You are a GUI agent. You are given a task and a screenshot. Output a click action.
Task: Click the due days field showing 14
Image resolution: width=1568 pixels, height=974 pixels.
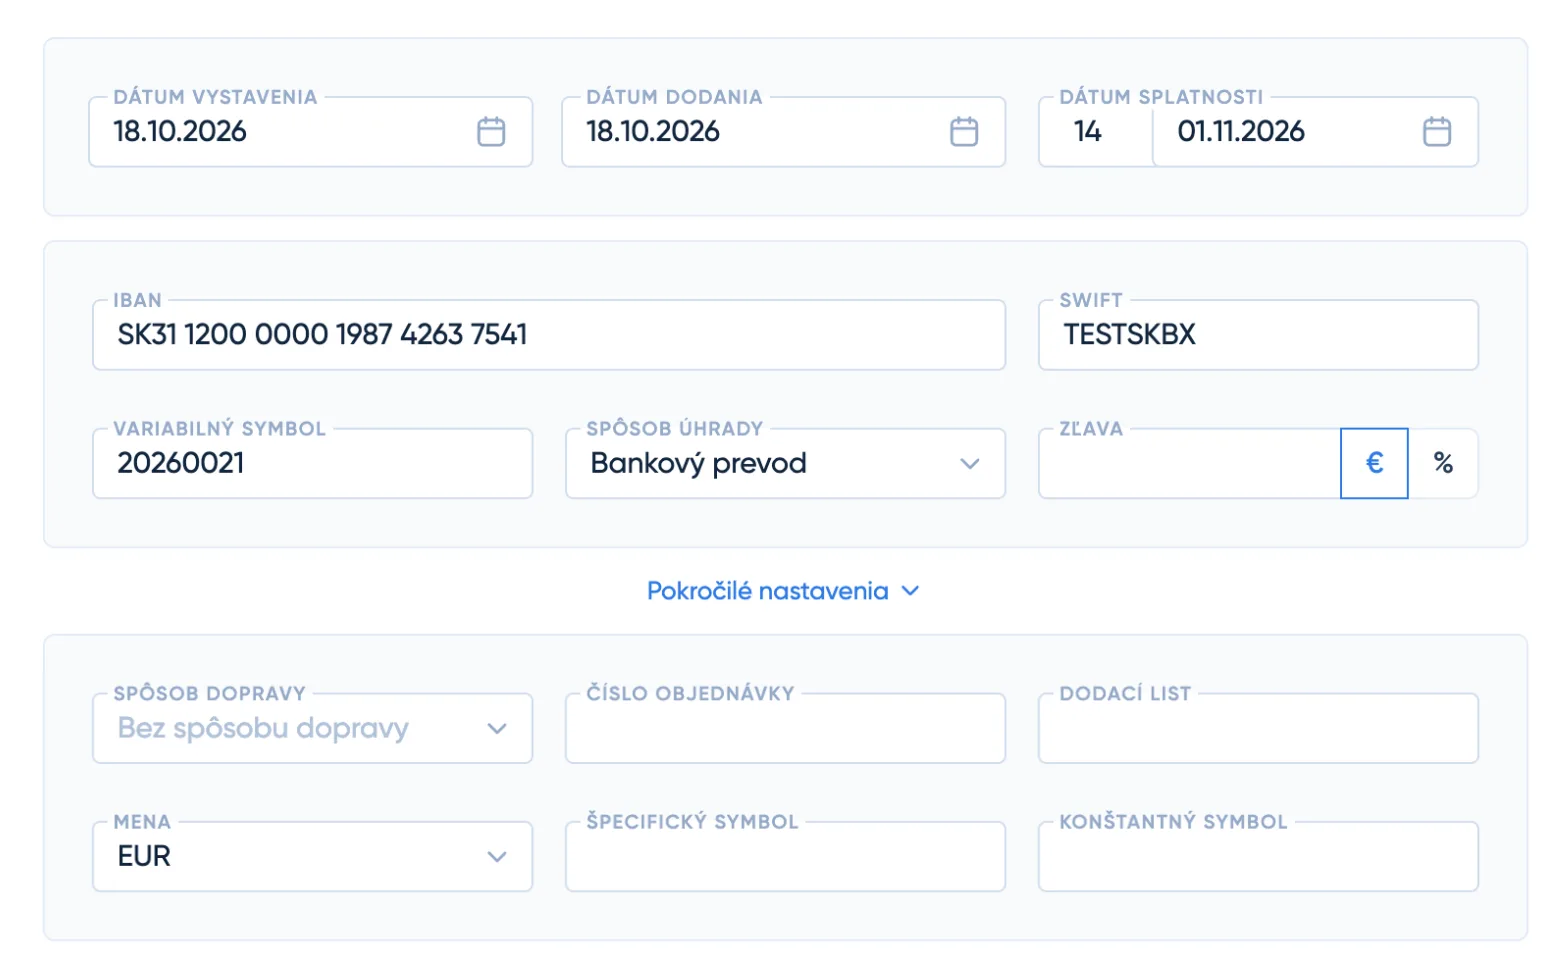click(1096, 131)
